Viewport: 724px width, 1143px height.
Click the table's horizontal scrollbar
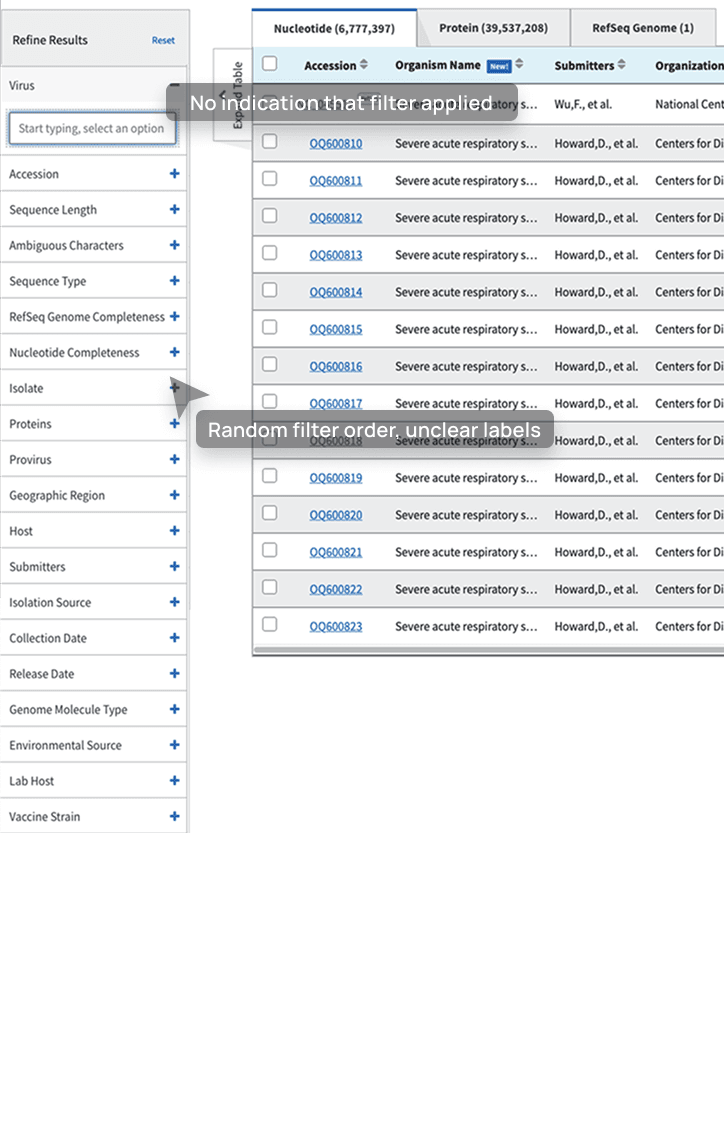coord(488,652)
